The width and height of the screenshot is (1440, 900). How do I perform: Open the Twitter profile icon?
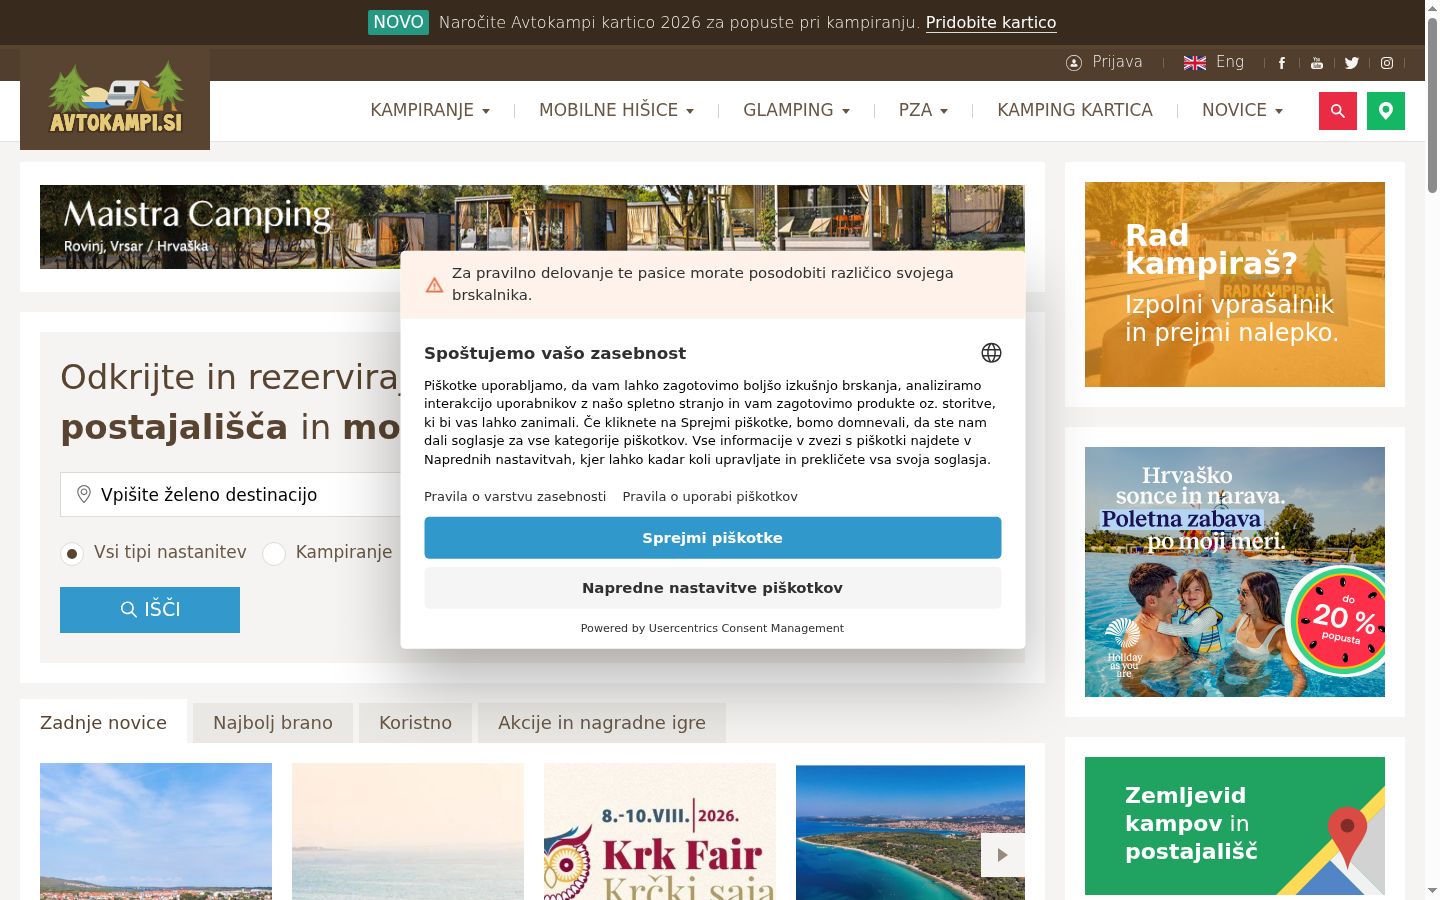(x=1352, y=63)
